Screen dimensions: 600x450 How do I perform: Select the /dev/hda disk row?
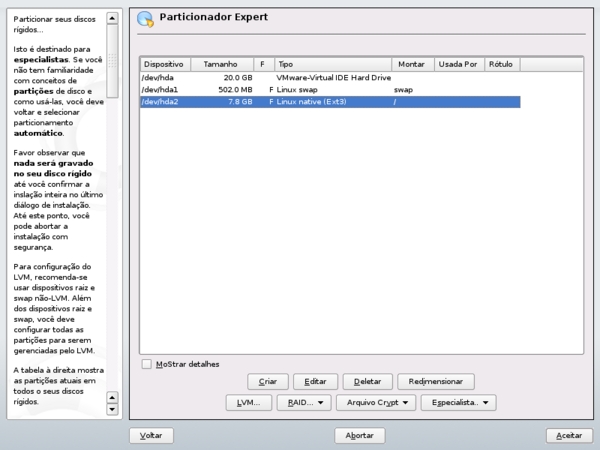[330, 78]
